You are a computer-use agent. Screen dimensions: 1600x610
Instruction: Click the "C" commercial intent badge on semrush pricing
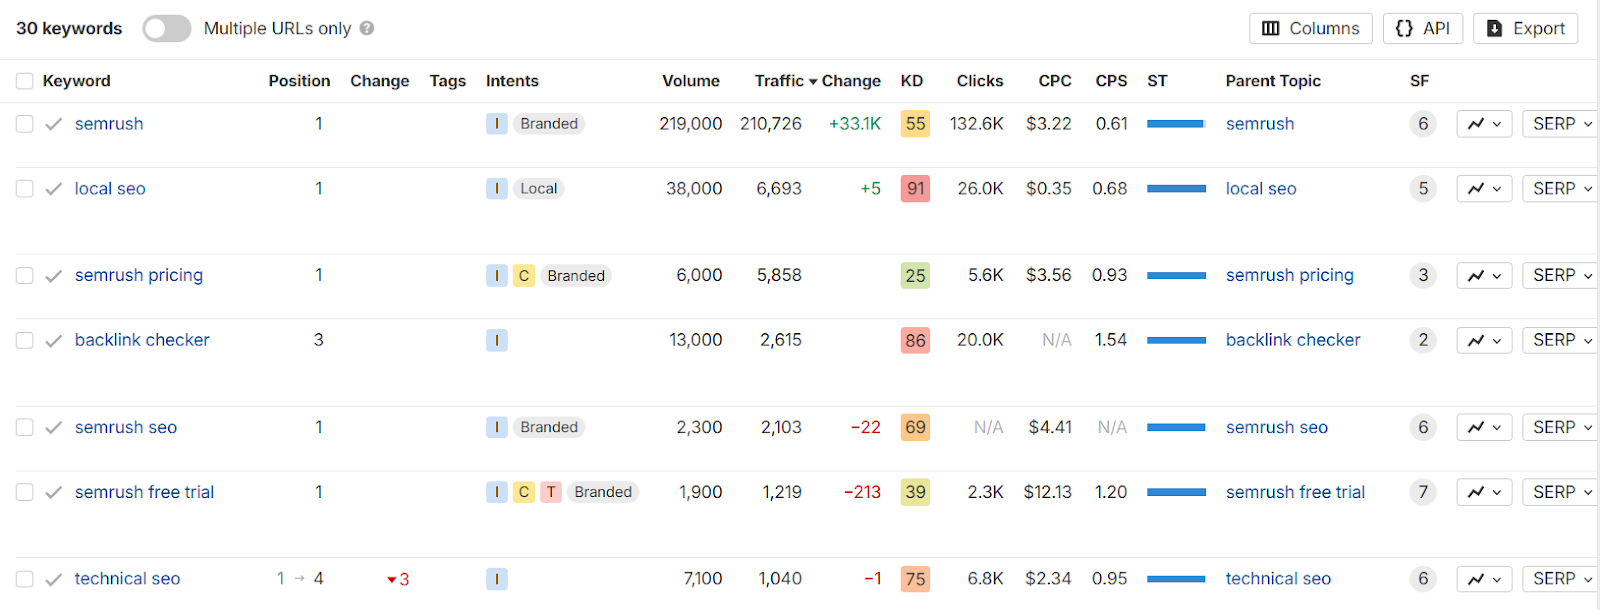click(522, 275)
